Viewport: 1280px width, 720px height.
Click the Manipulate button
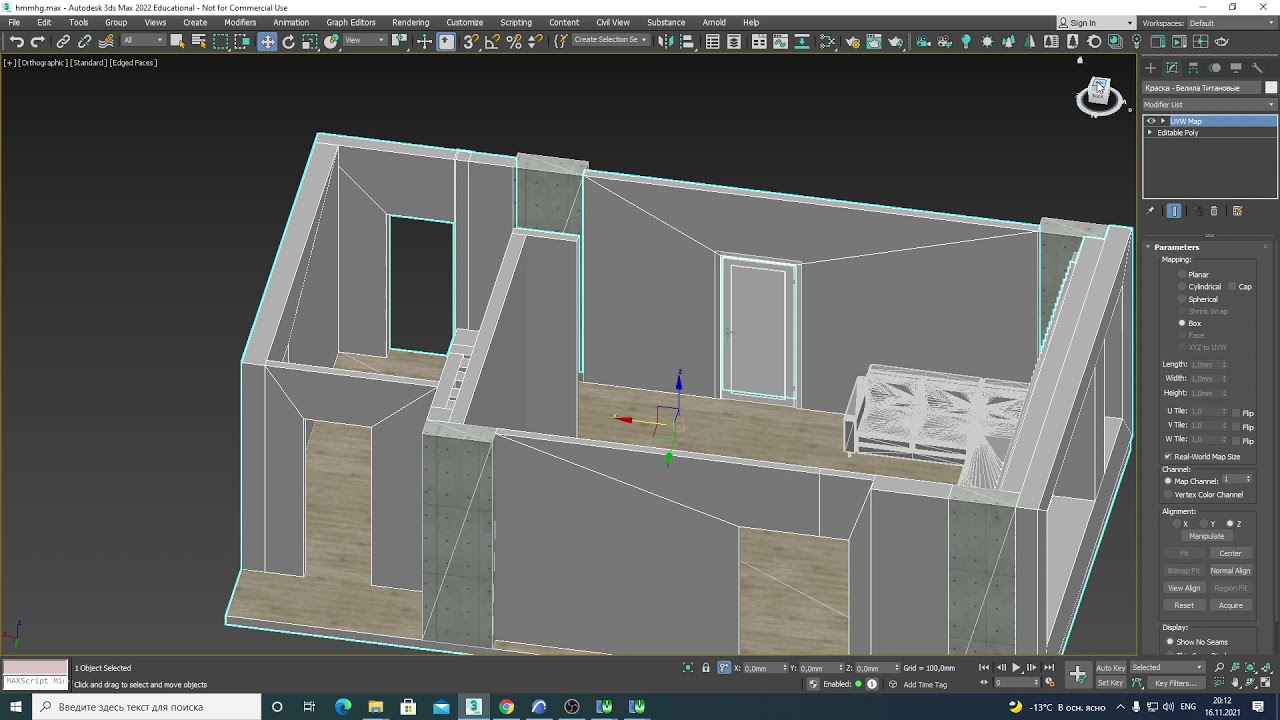1207,536
